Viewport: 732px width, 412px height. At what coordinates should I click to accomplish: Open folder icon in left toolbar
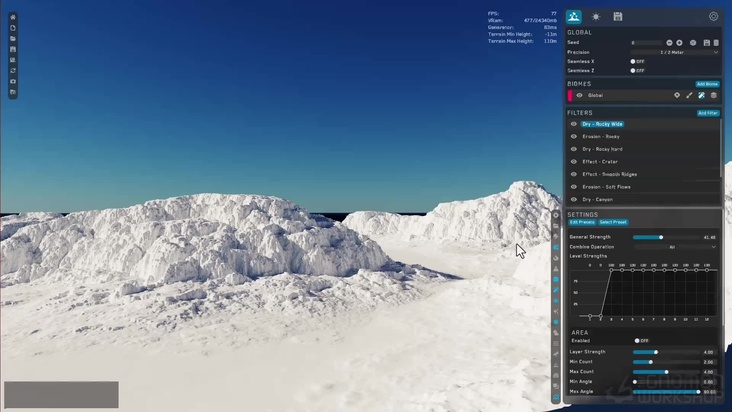click(13, 39)
